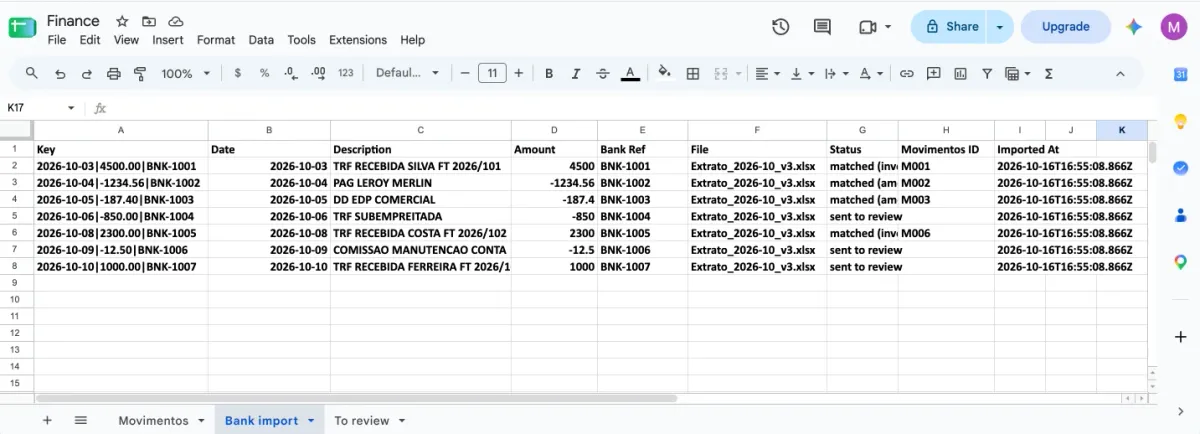This screenshot has width=1200, height=434.
Task: Collapse the toolbar with chevron
Action: (1120, 73)
